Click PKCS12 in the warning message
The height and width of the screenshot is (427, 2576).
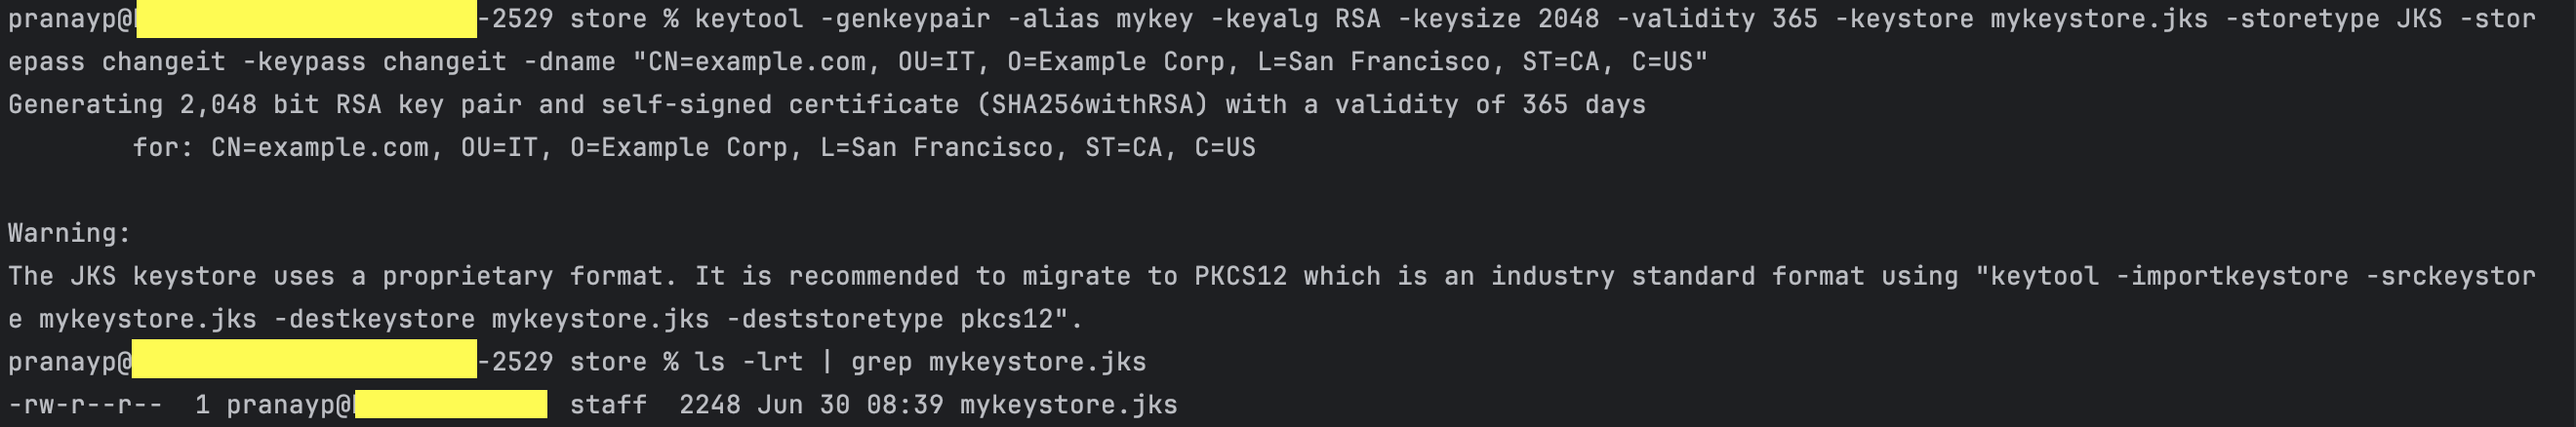(1240, 276)
